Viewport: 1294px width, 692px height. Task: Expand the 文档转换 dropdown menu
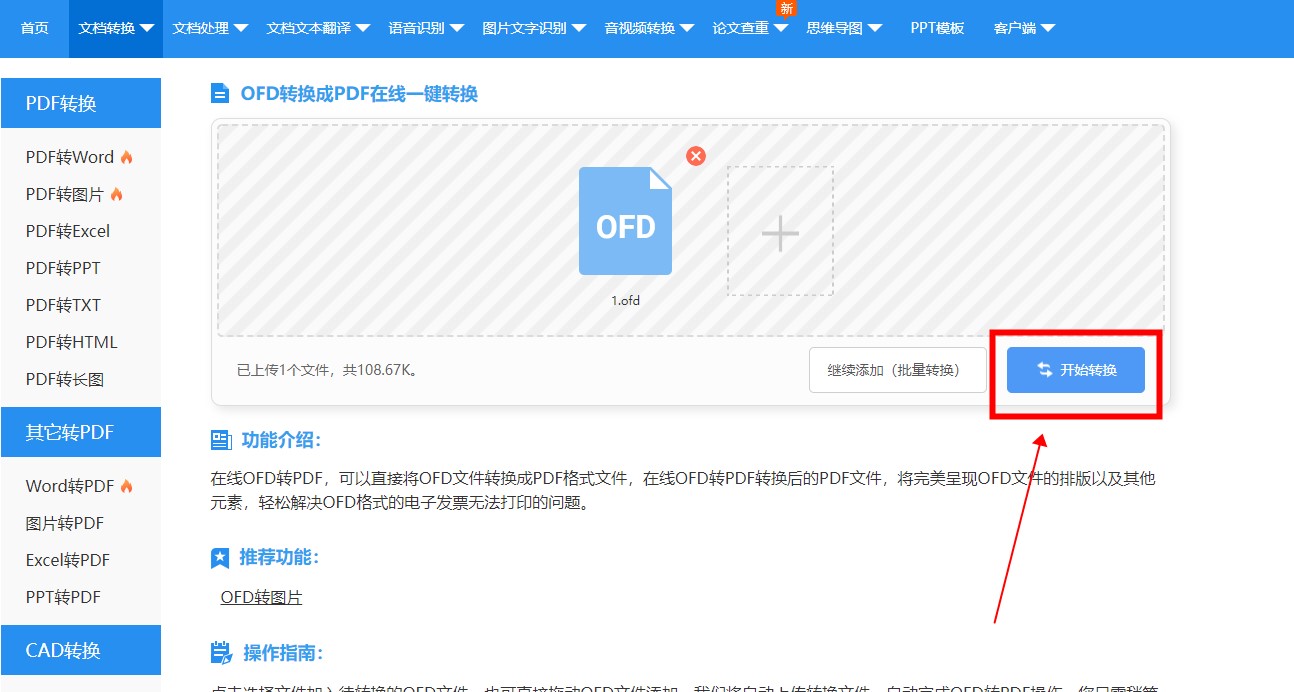(117, 28)
